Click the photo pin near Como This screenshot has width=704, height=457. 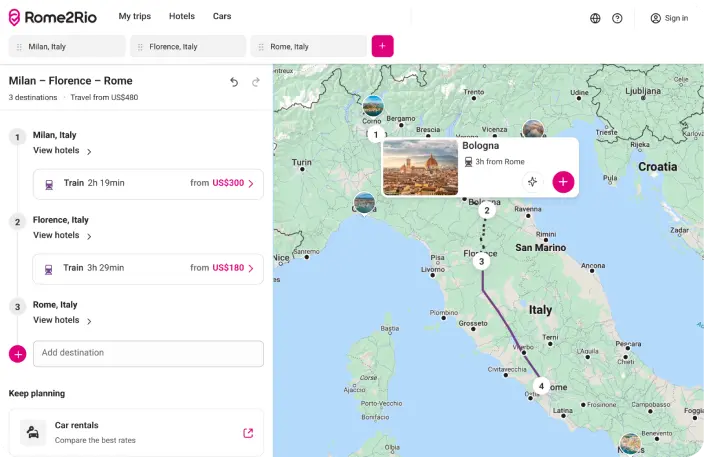coord(373,106)
